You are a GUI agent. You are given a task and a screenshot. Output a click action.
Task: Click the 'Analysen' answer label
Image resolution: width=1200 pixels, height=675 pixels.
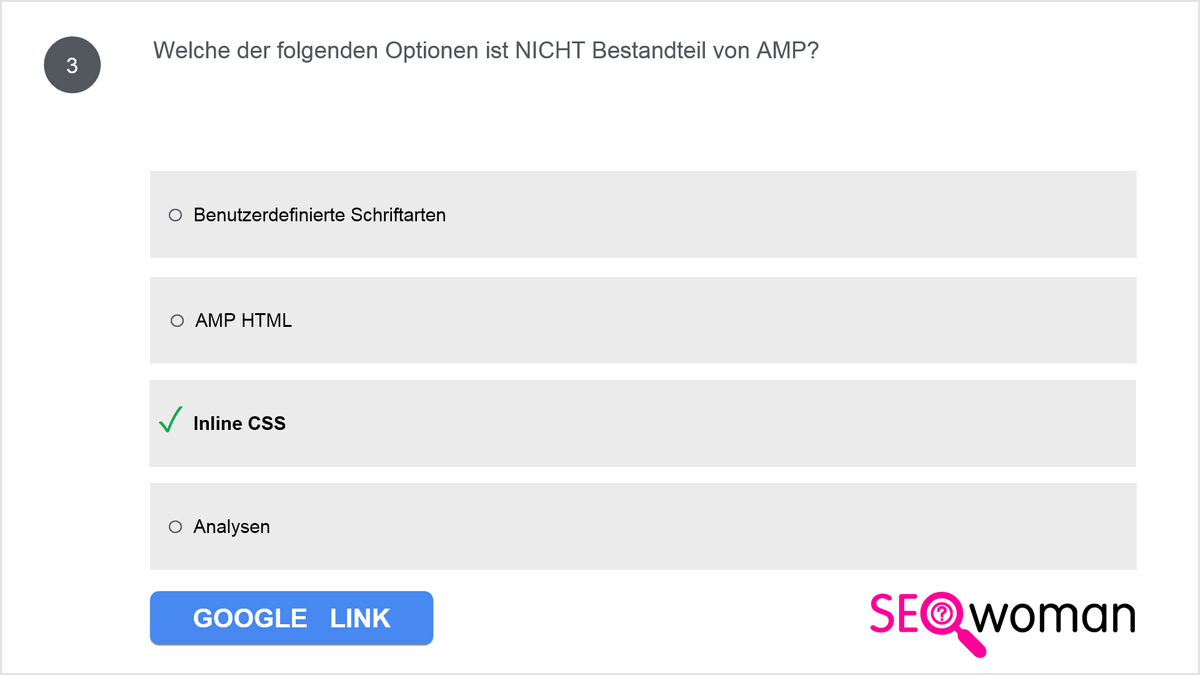point(232,526)
